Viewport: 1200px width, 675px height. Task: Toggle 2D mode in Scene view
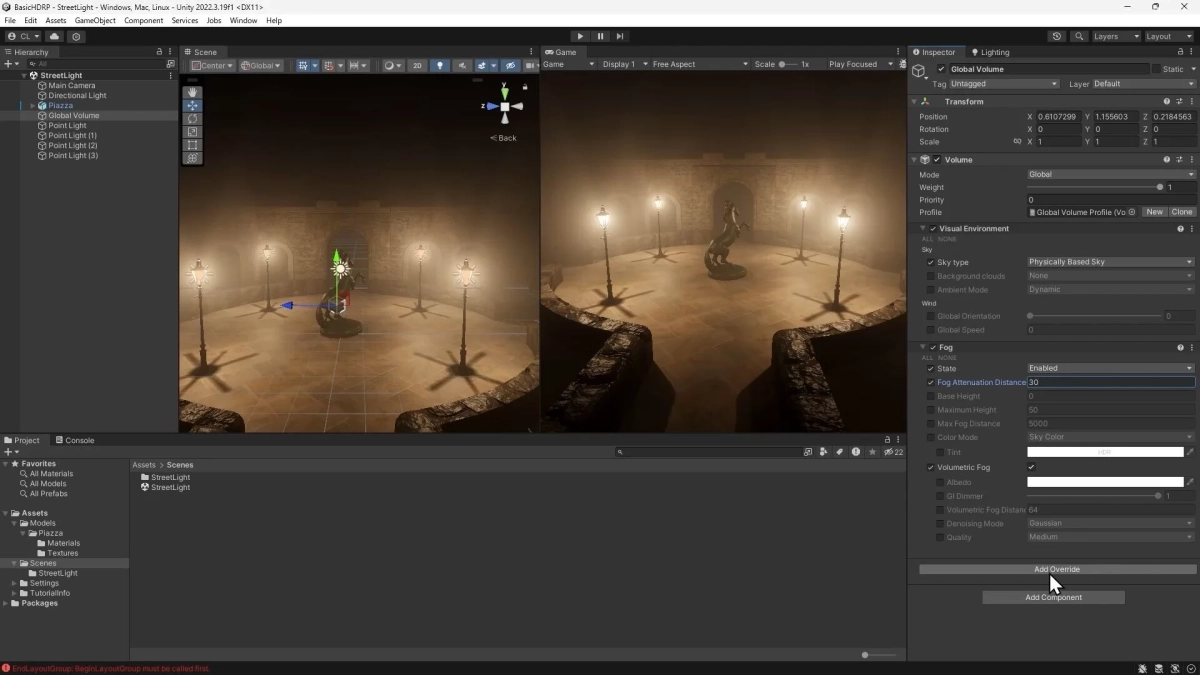417,65
